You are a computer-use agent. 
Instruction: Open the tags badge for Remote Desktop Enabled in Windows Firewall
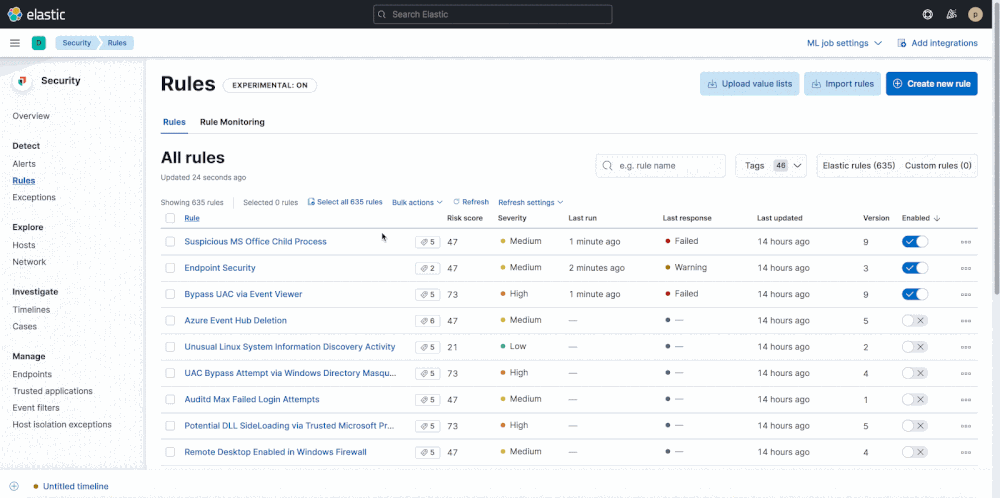pos(427,452)
